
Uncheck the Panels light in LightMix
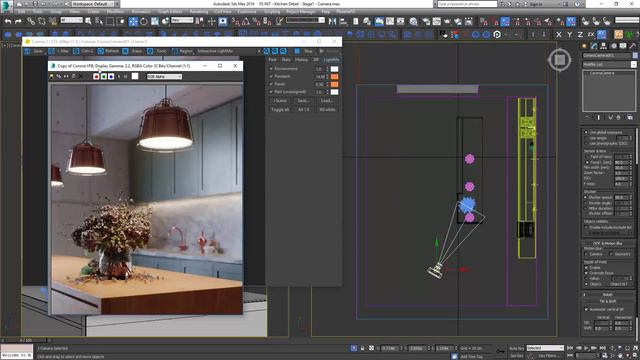tap(271, 84)
